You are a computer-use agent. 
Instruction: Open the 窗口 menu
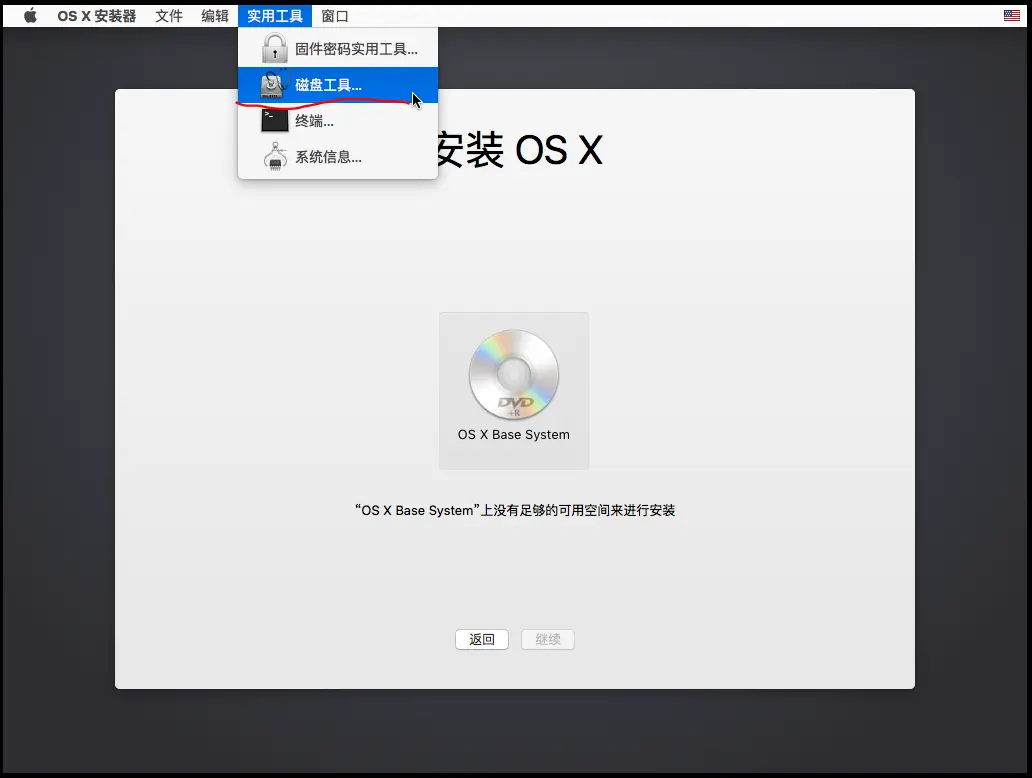[334, 16]
